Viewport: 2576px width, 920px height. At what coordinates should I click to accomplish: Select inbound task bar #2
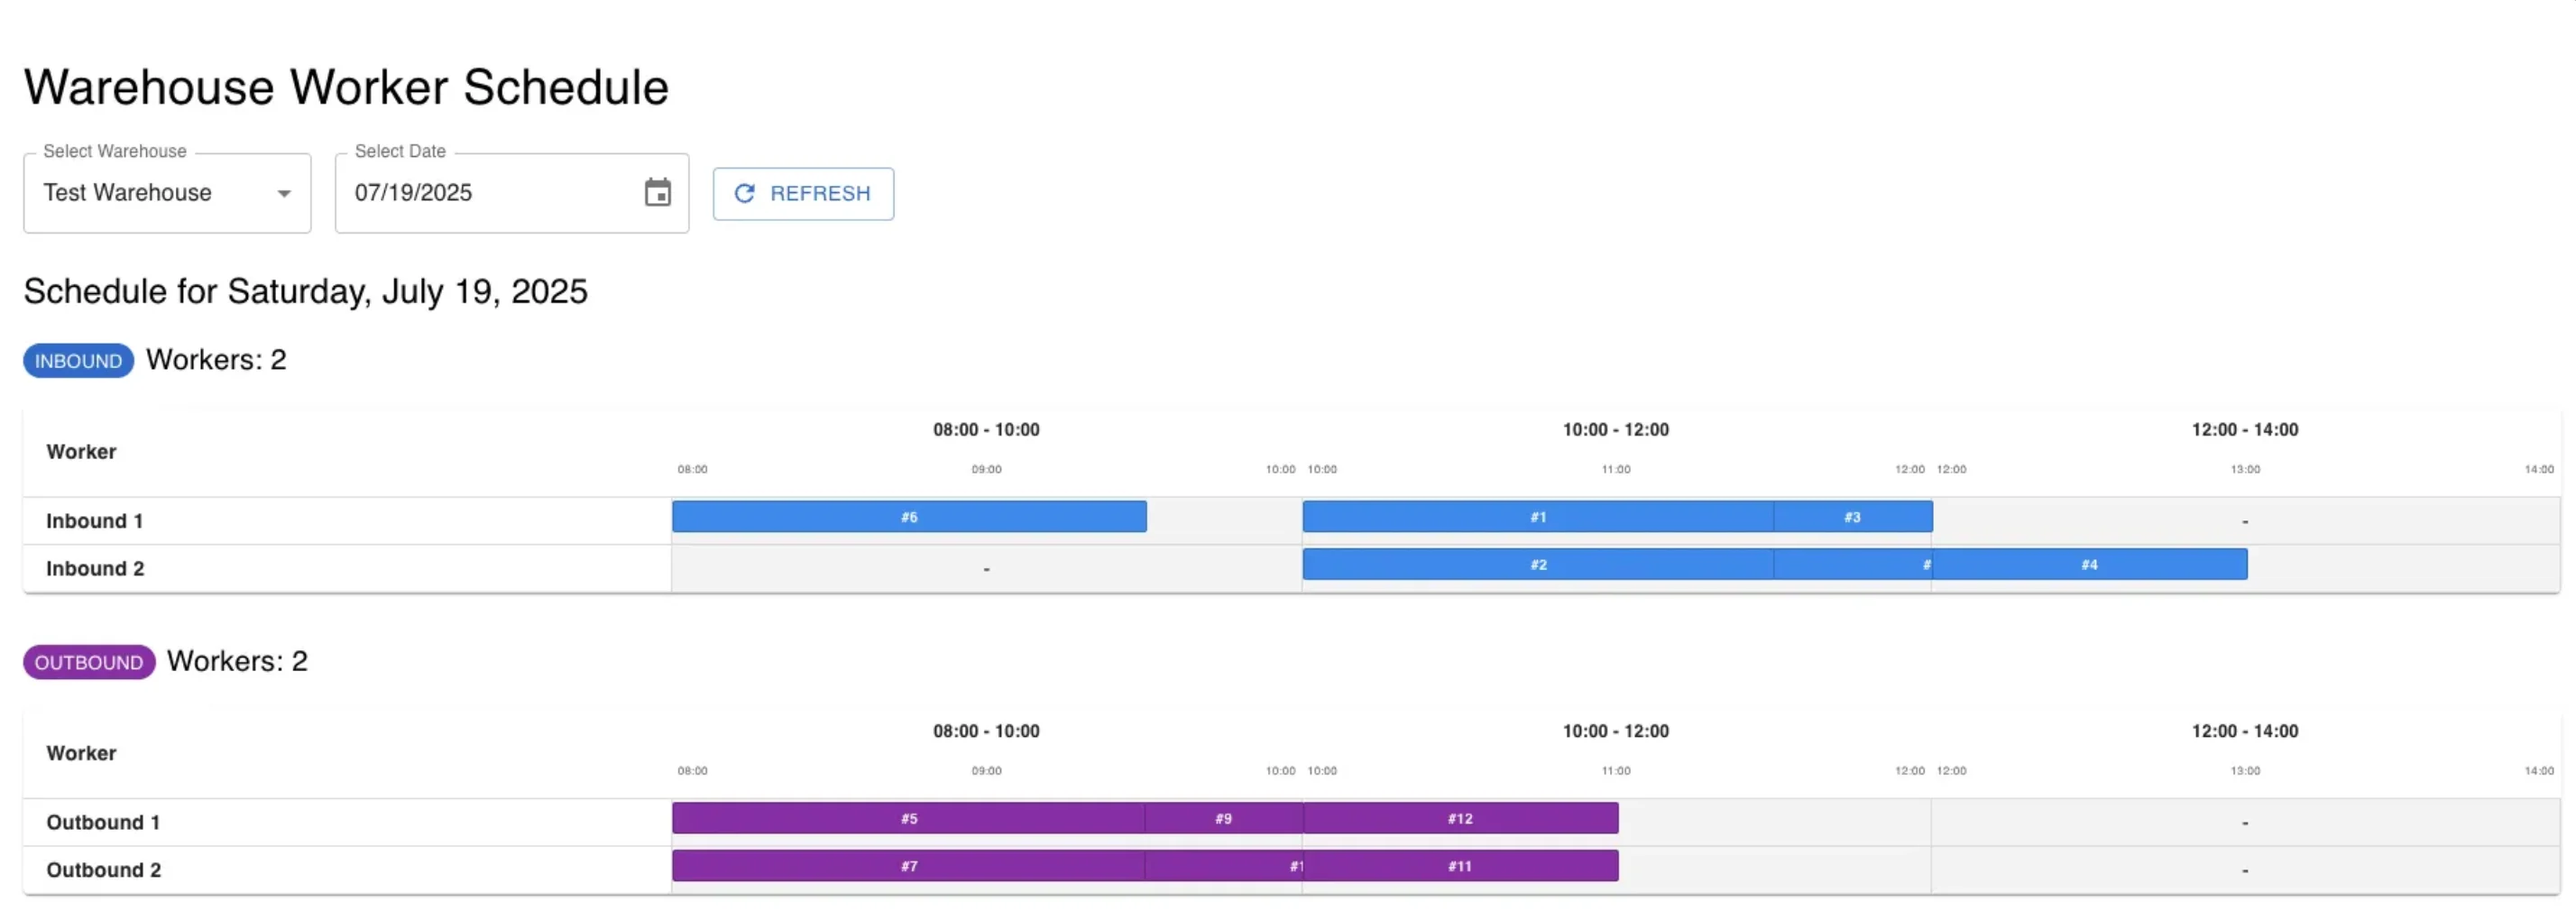pos(1538,565)
